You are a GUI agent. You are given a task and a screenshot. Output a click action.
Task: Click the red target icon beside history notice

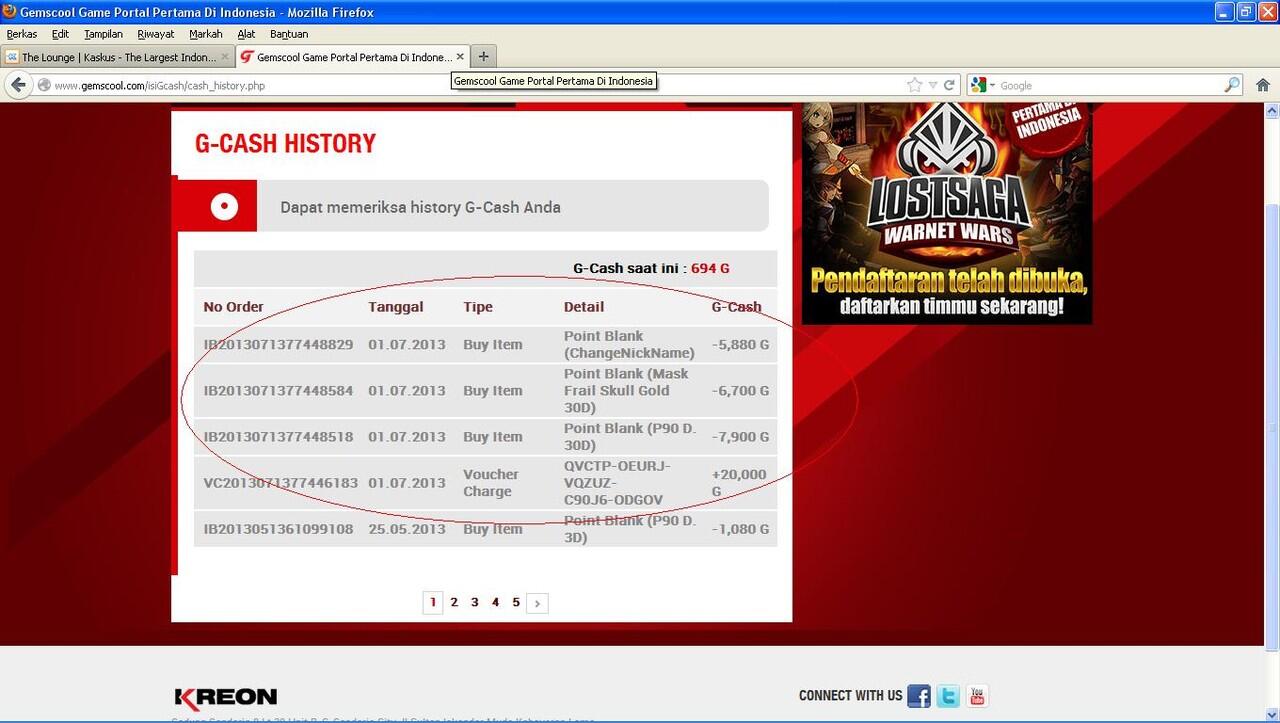(224, 207)
